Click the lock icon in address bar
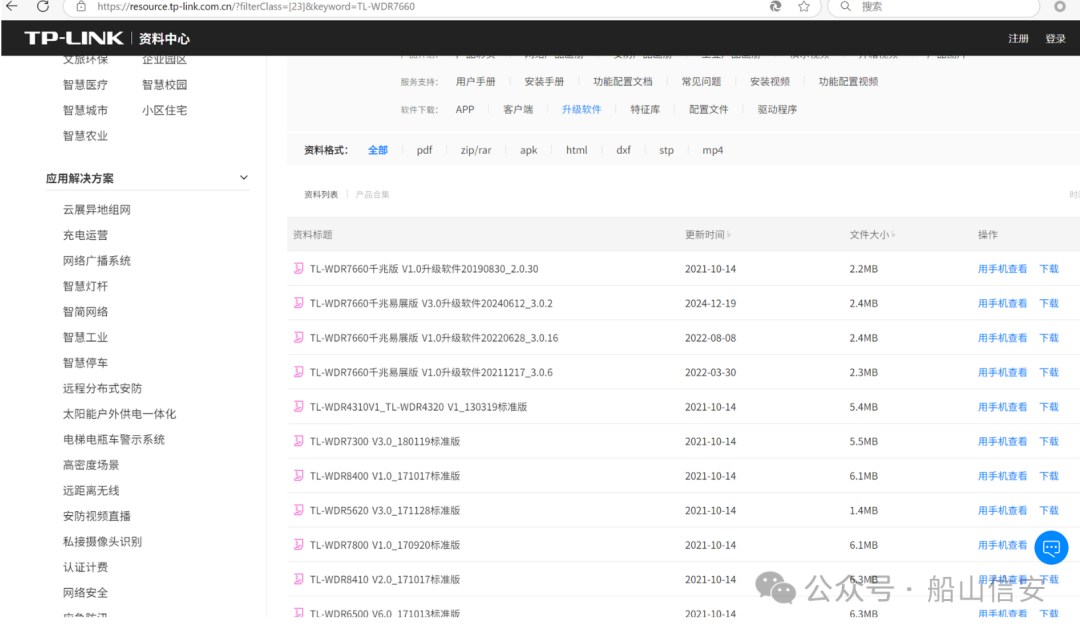The width and height of the screenshot is (1080, 632). (x=81, y=6)
